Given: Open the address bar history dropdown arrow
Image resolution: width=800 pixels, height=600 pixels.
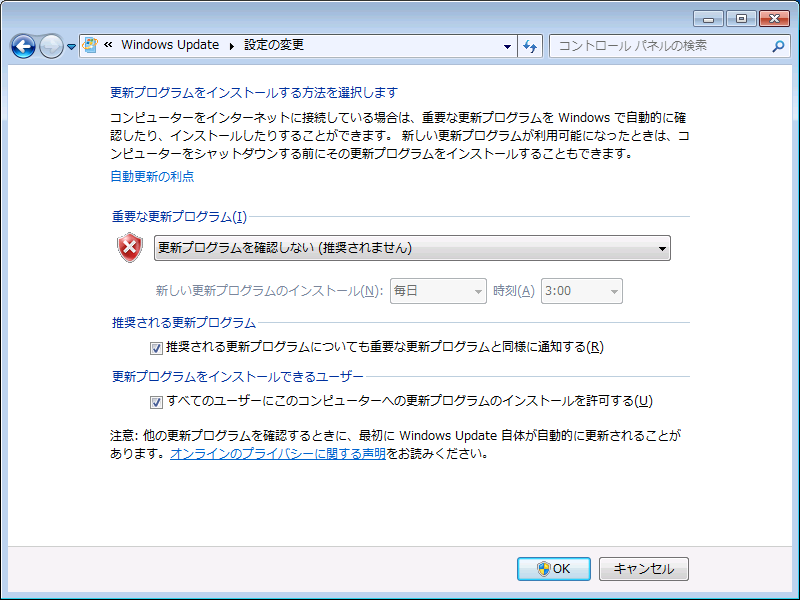Looking at the screenshot, I should [x=507, y=46].
